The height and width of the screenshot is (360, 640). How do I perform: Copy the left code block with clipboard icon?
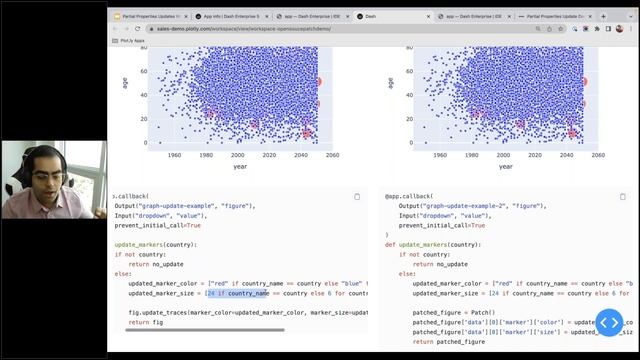click(357, 197)
